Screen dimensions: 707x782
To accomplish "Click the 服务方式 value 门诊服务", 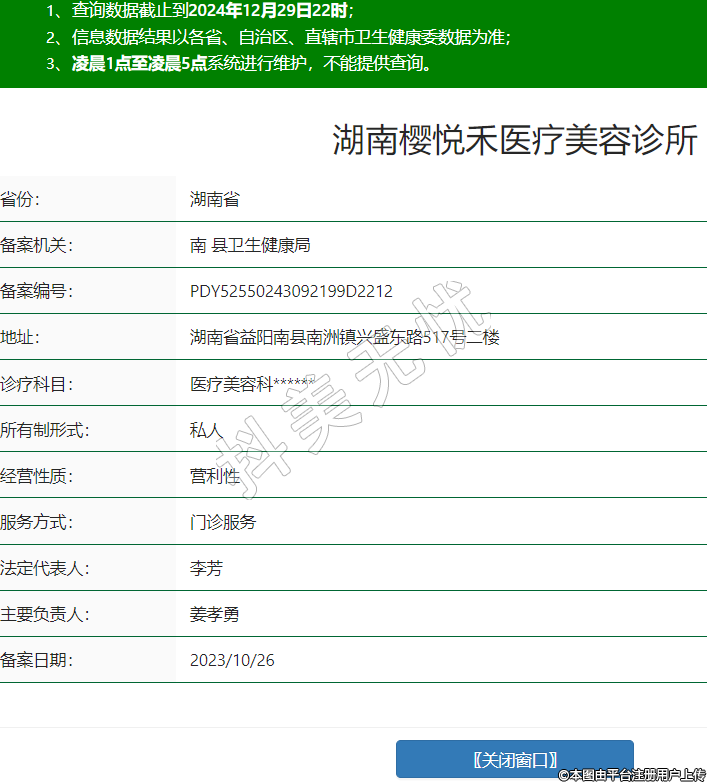I will click(223, 522).
